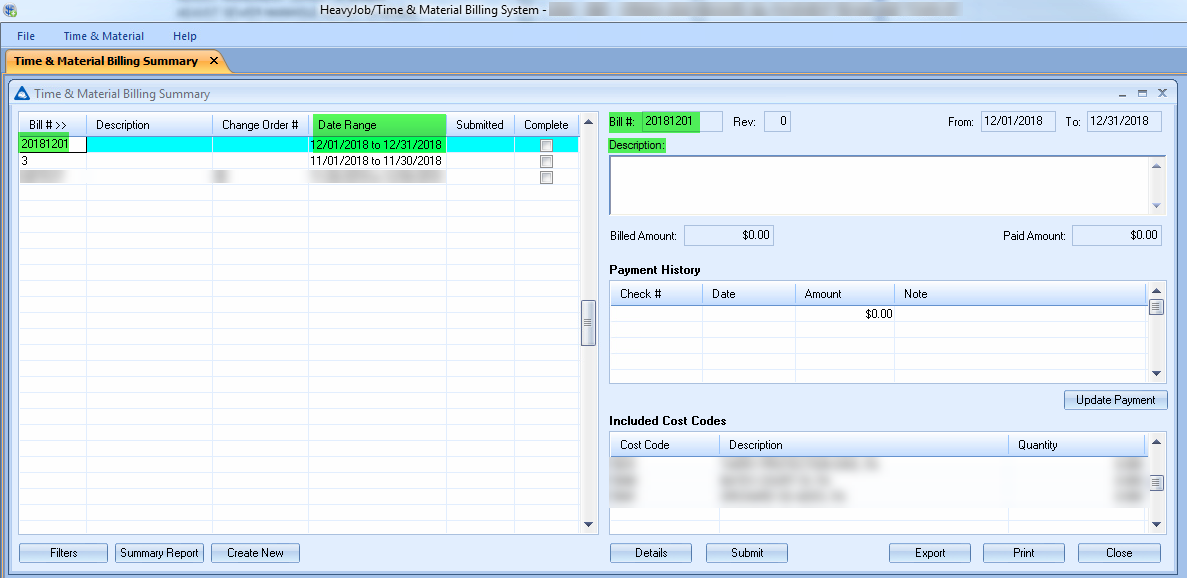Sort by the Bill # column header

pyautogui.click(x=52, y=125)
